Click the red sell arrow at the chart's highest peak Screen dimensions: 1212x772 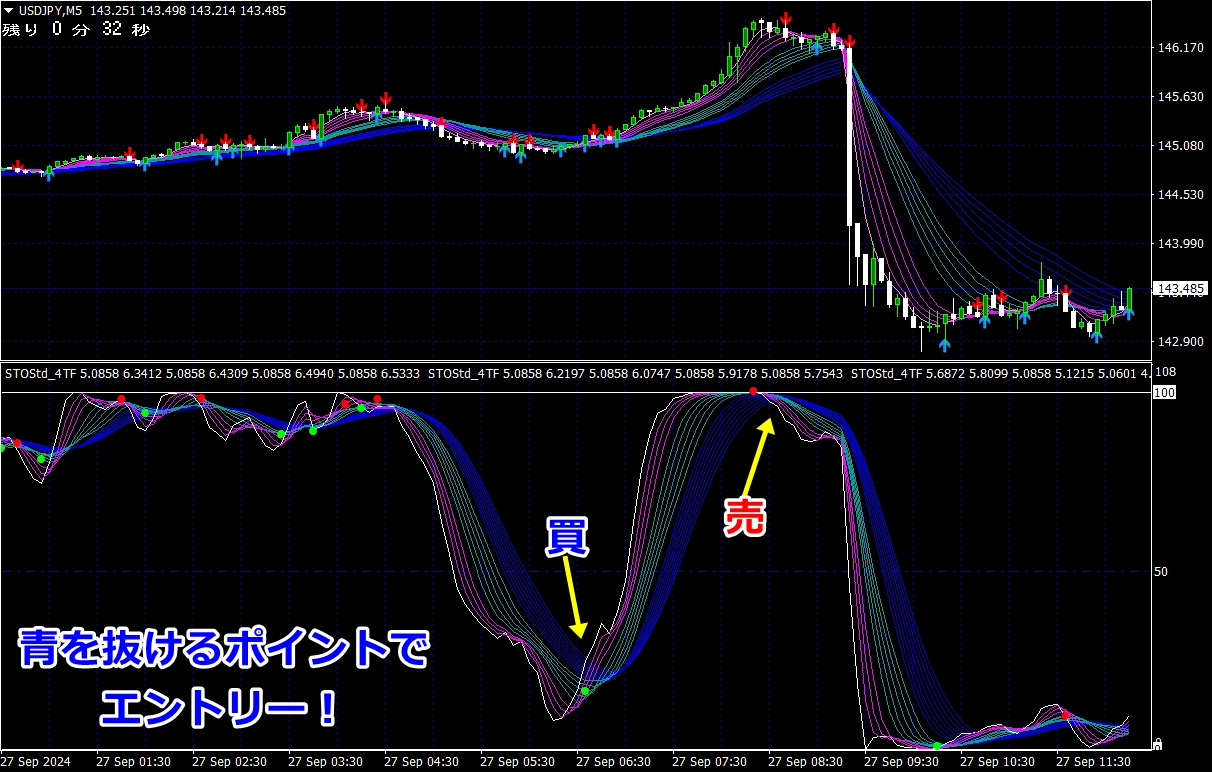point(787,19)
